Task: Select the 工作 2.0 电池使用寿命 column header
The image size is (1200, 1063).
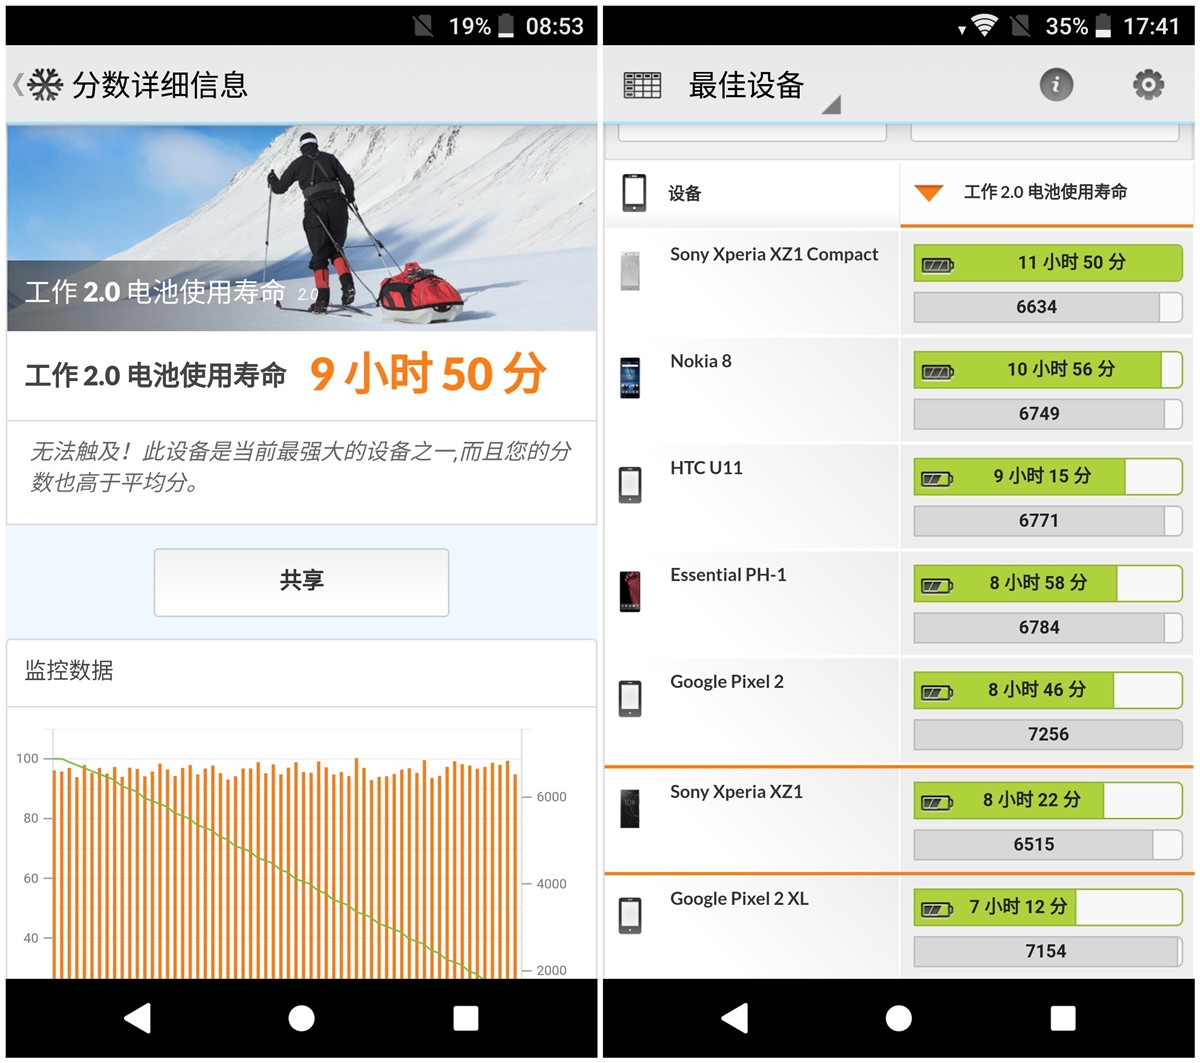Action: (1044, 192)
